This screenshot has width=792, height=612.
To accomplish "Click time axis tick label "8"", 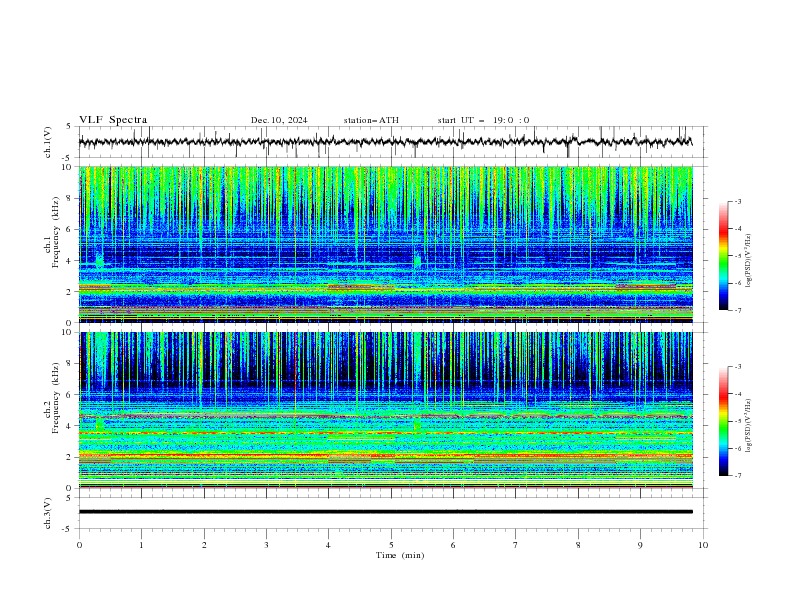I will click(578, 545).
